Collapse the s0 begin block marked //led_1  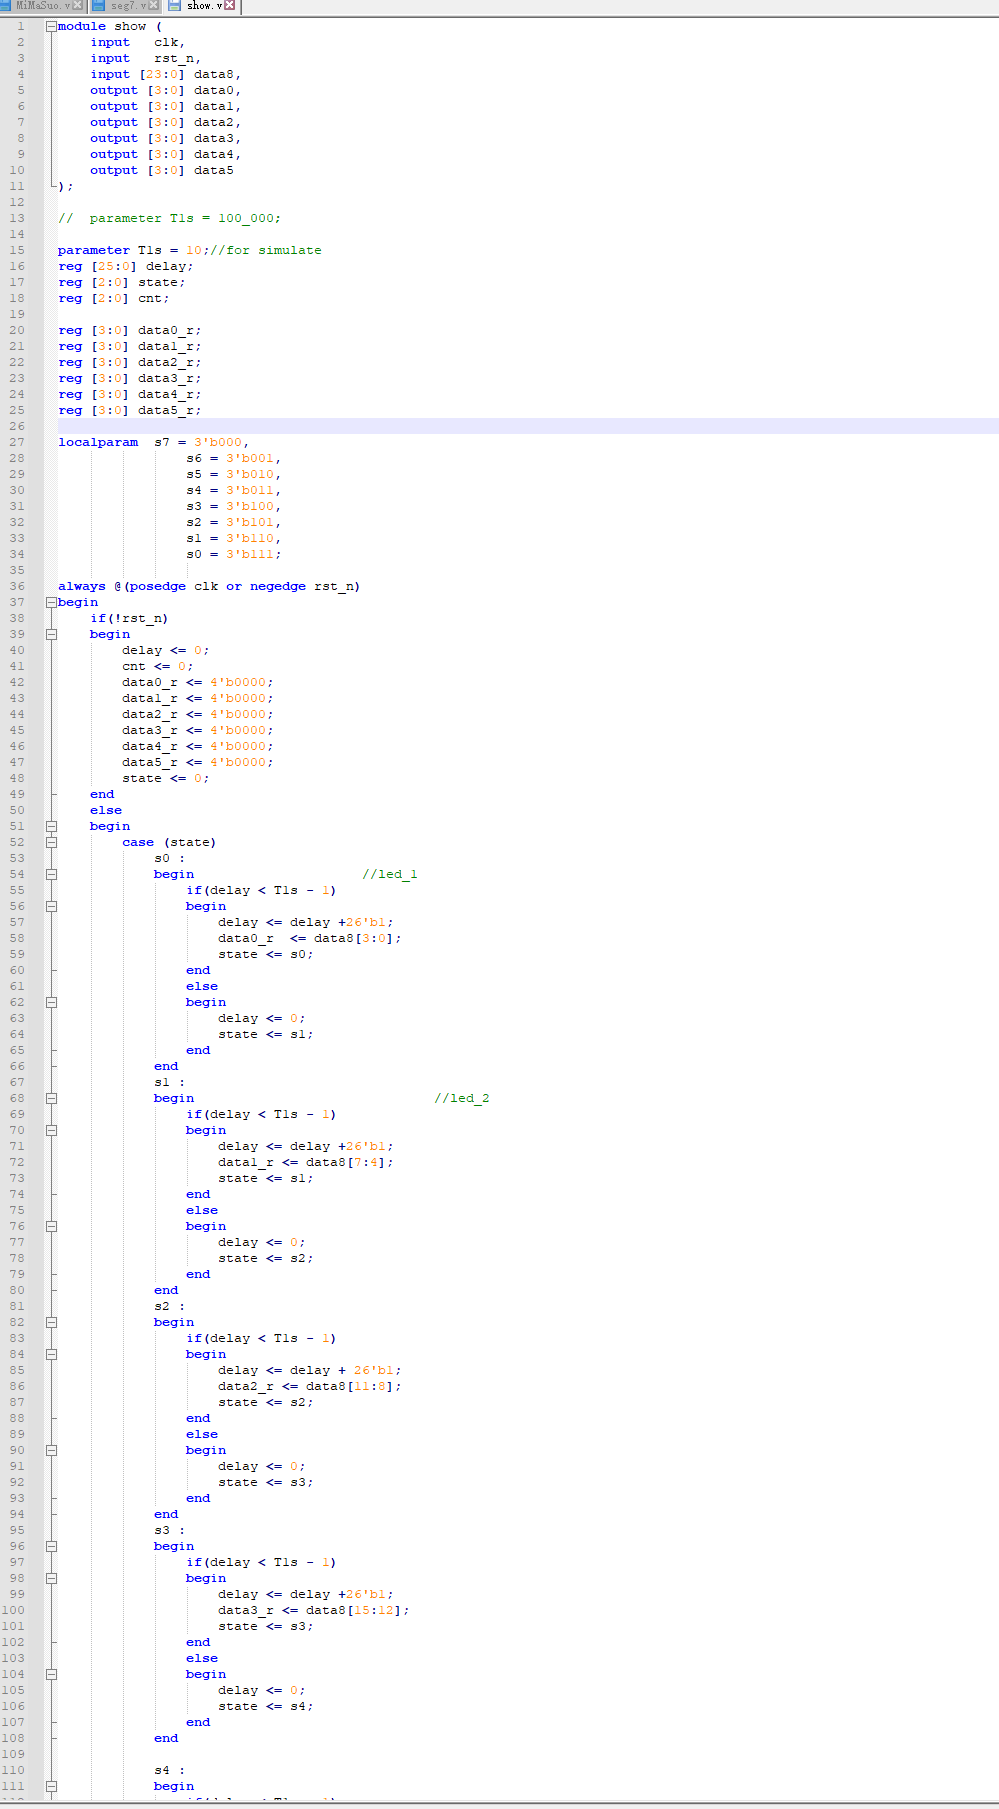click(51, 874)
